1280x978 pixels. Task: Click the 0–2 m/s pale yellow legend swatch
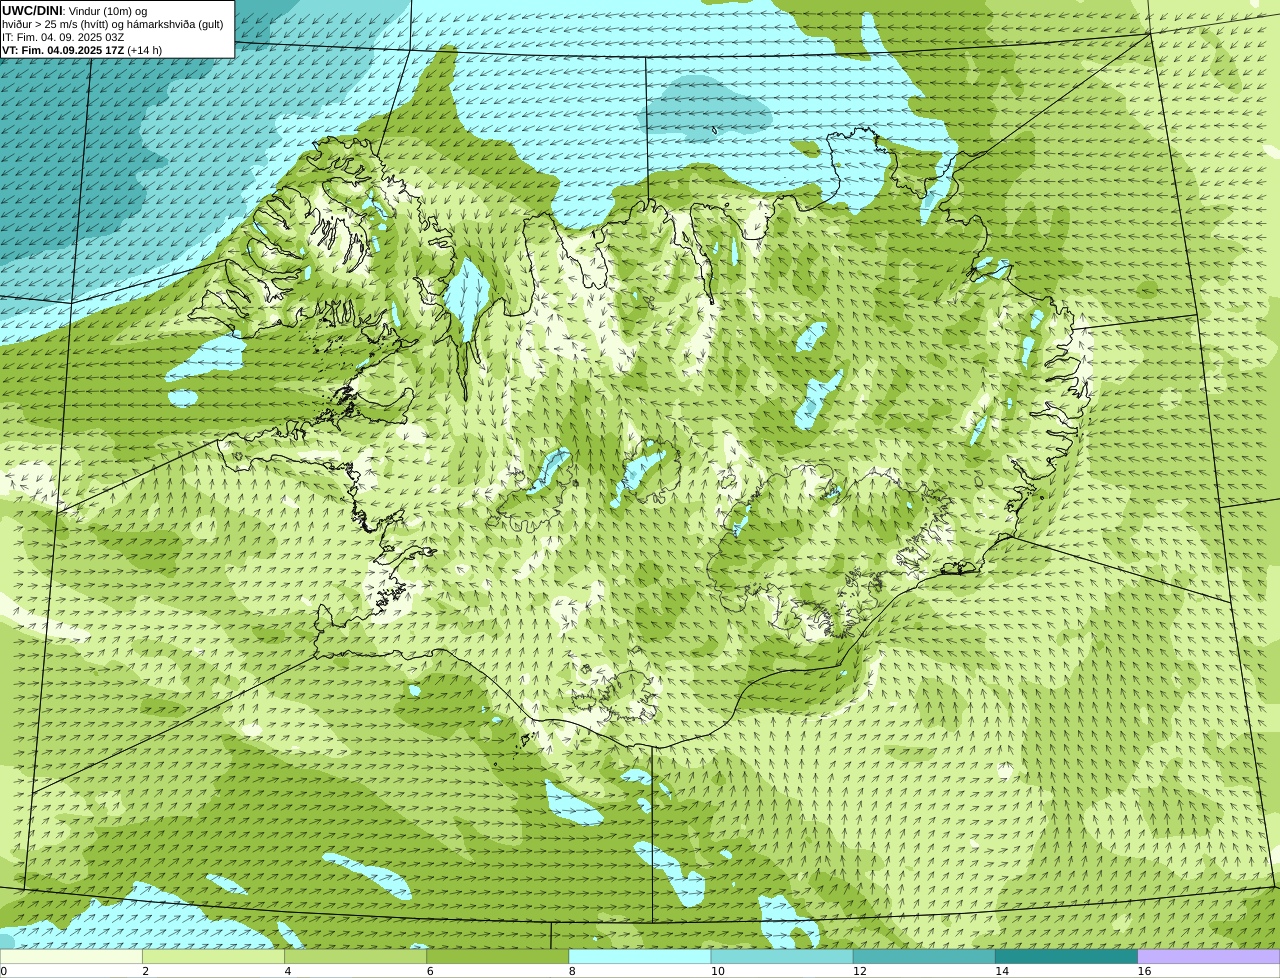(x=71, y=957)
